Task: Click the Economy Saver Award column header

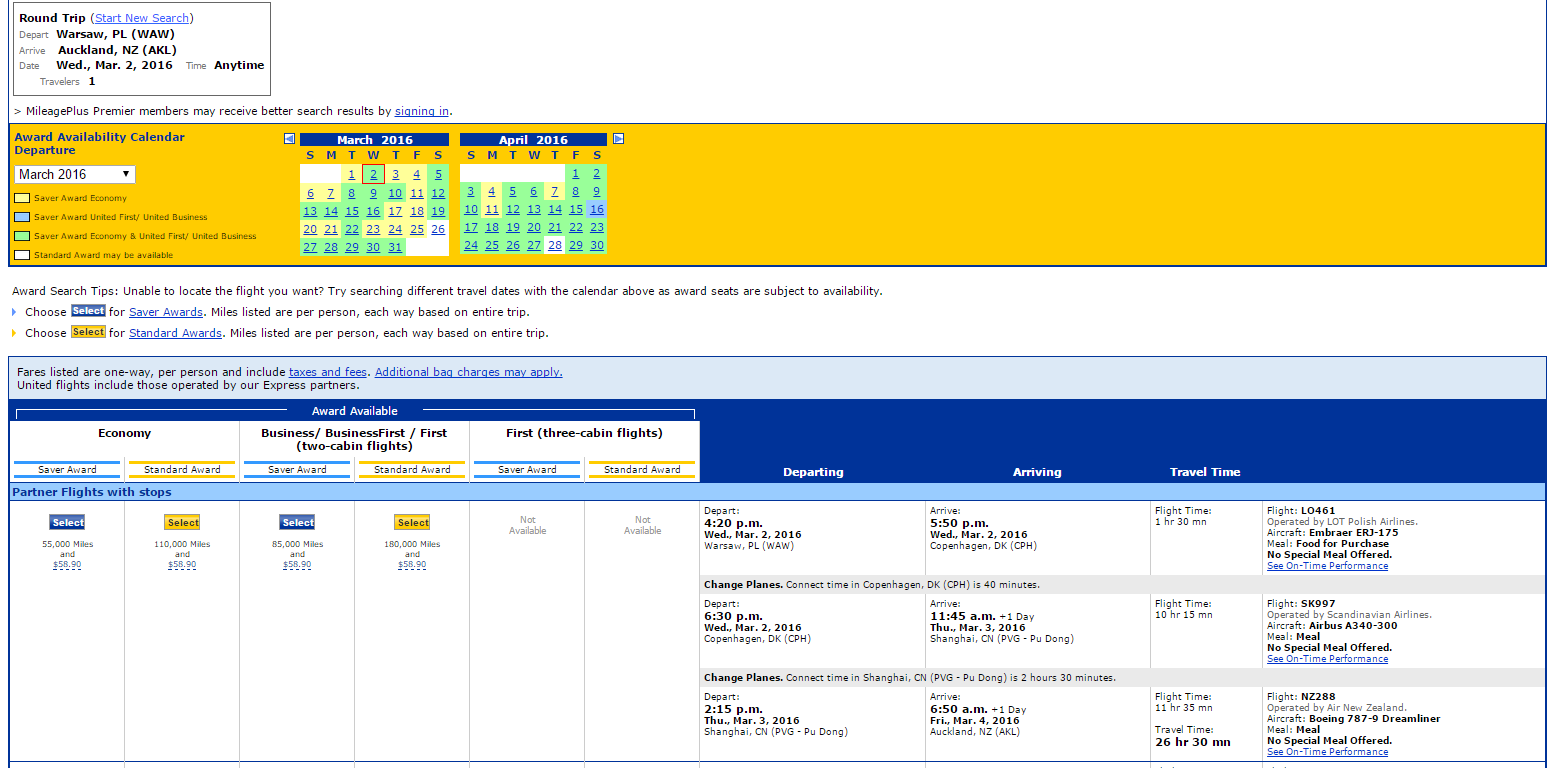Action: click(67, 469)
